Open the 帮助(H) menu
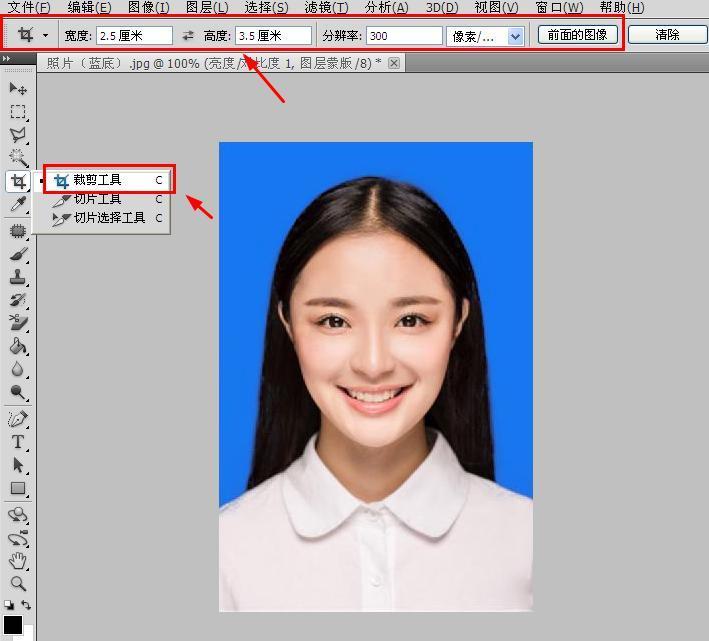 (622, 7)
